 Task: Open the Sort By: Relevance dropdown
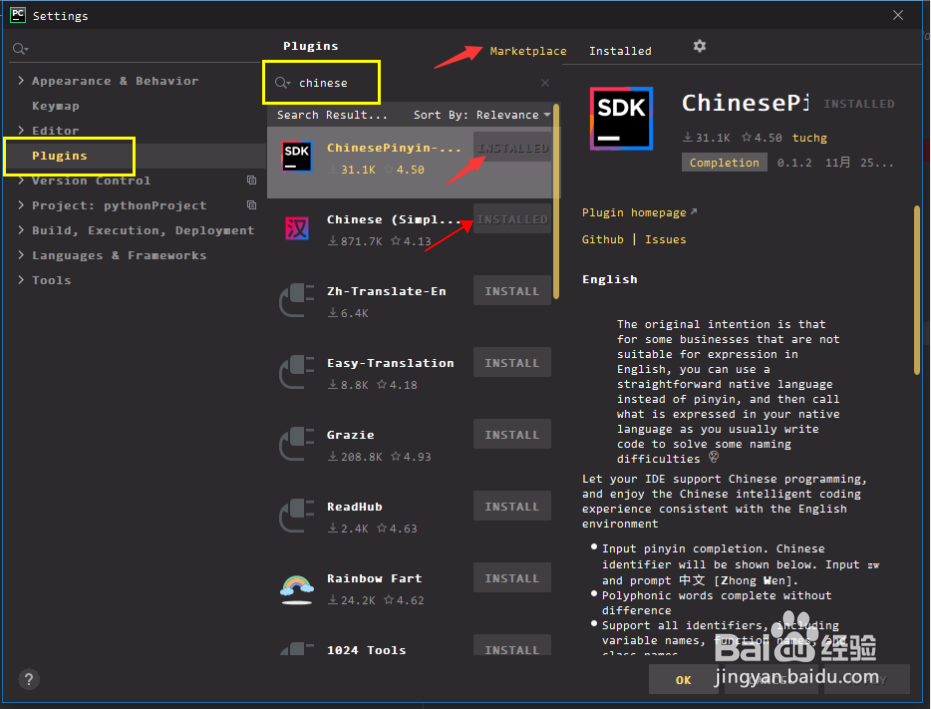[482, 115]
